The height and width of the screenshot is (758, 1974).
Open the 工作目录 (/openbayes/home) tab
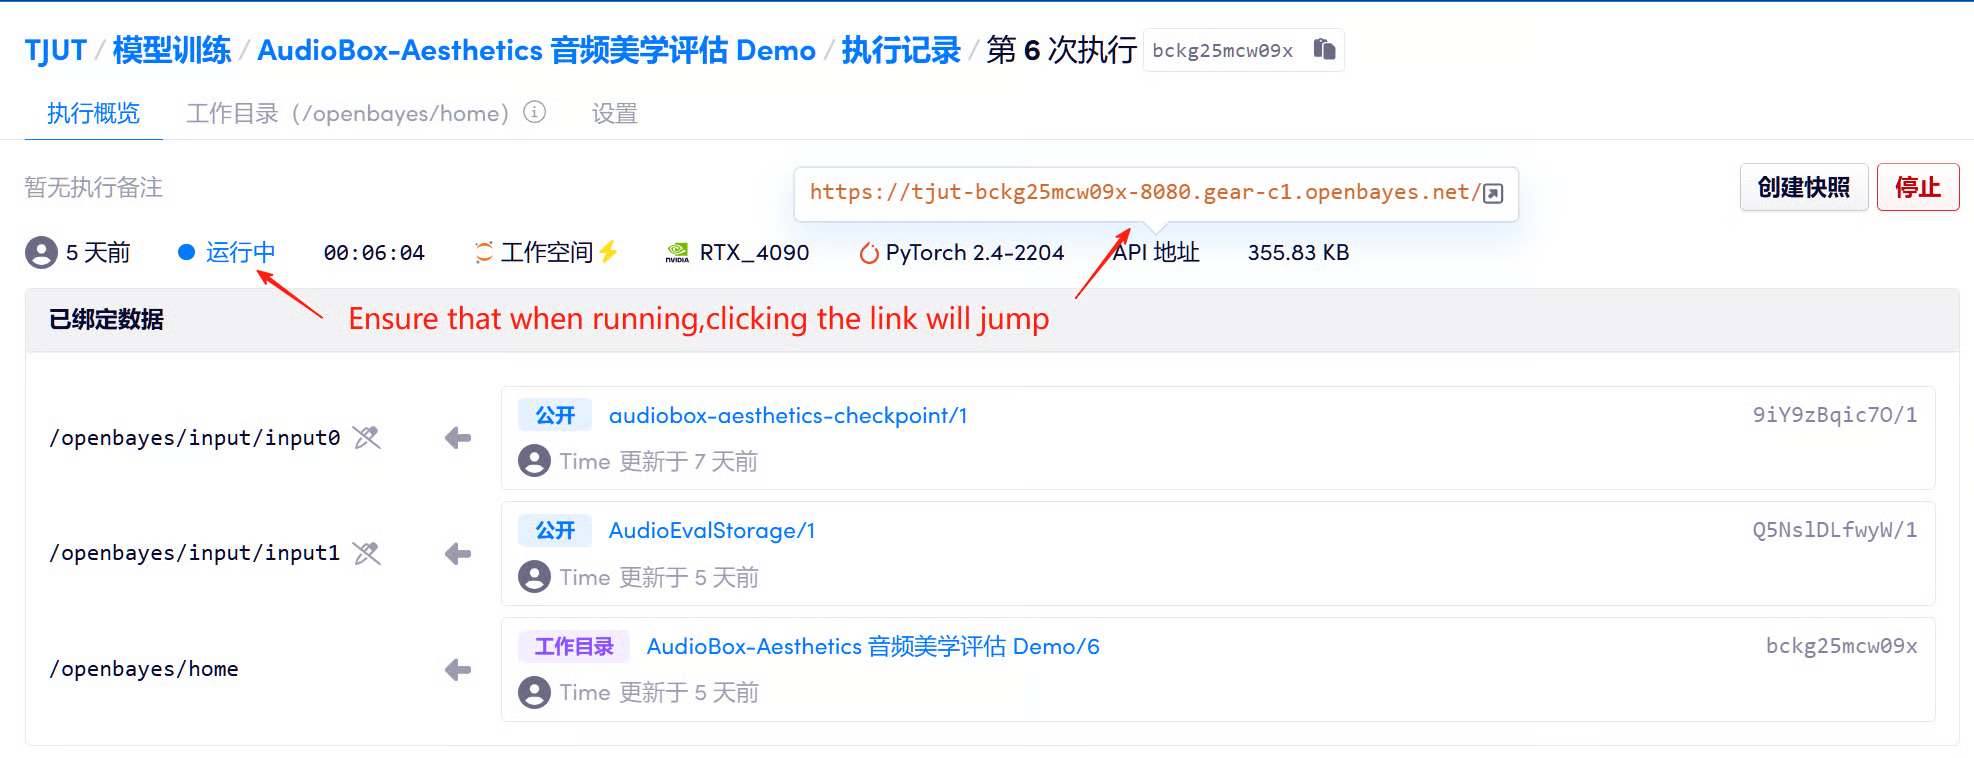tap(347, 114)
